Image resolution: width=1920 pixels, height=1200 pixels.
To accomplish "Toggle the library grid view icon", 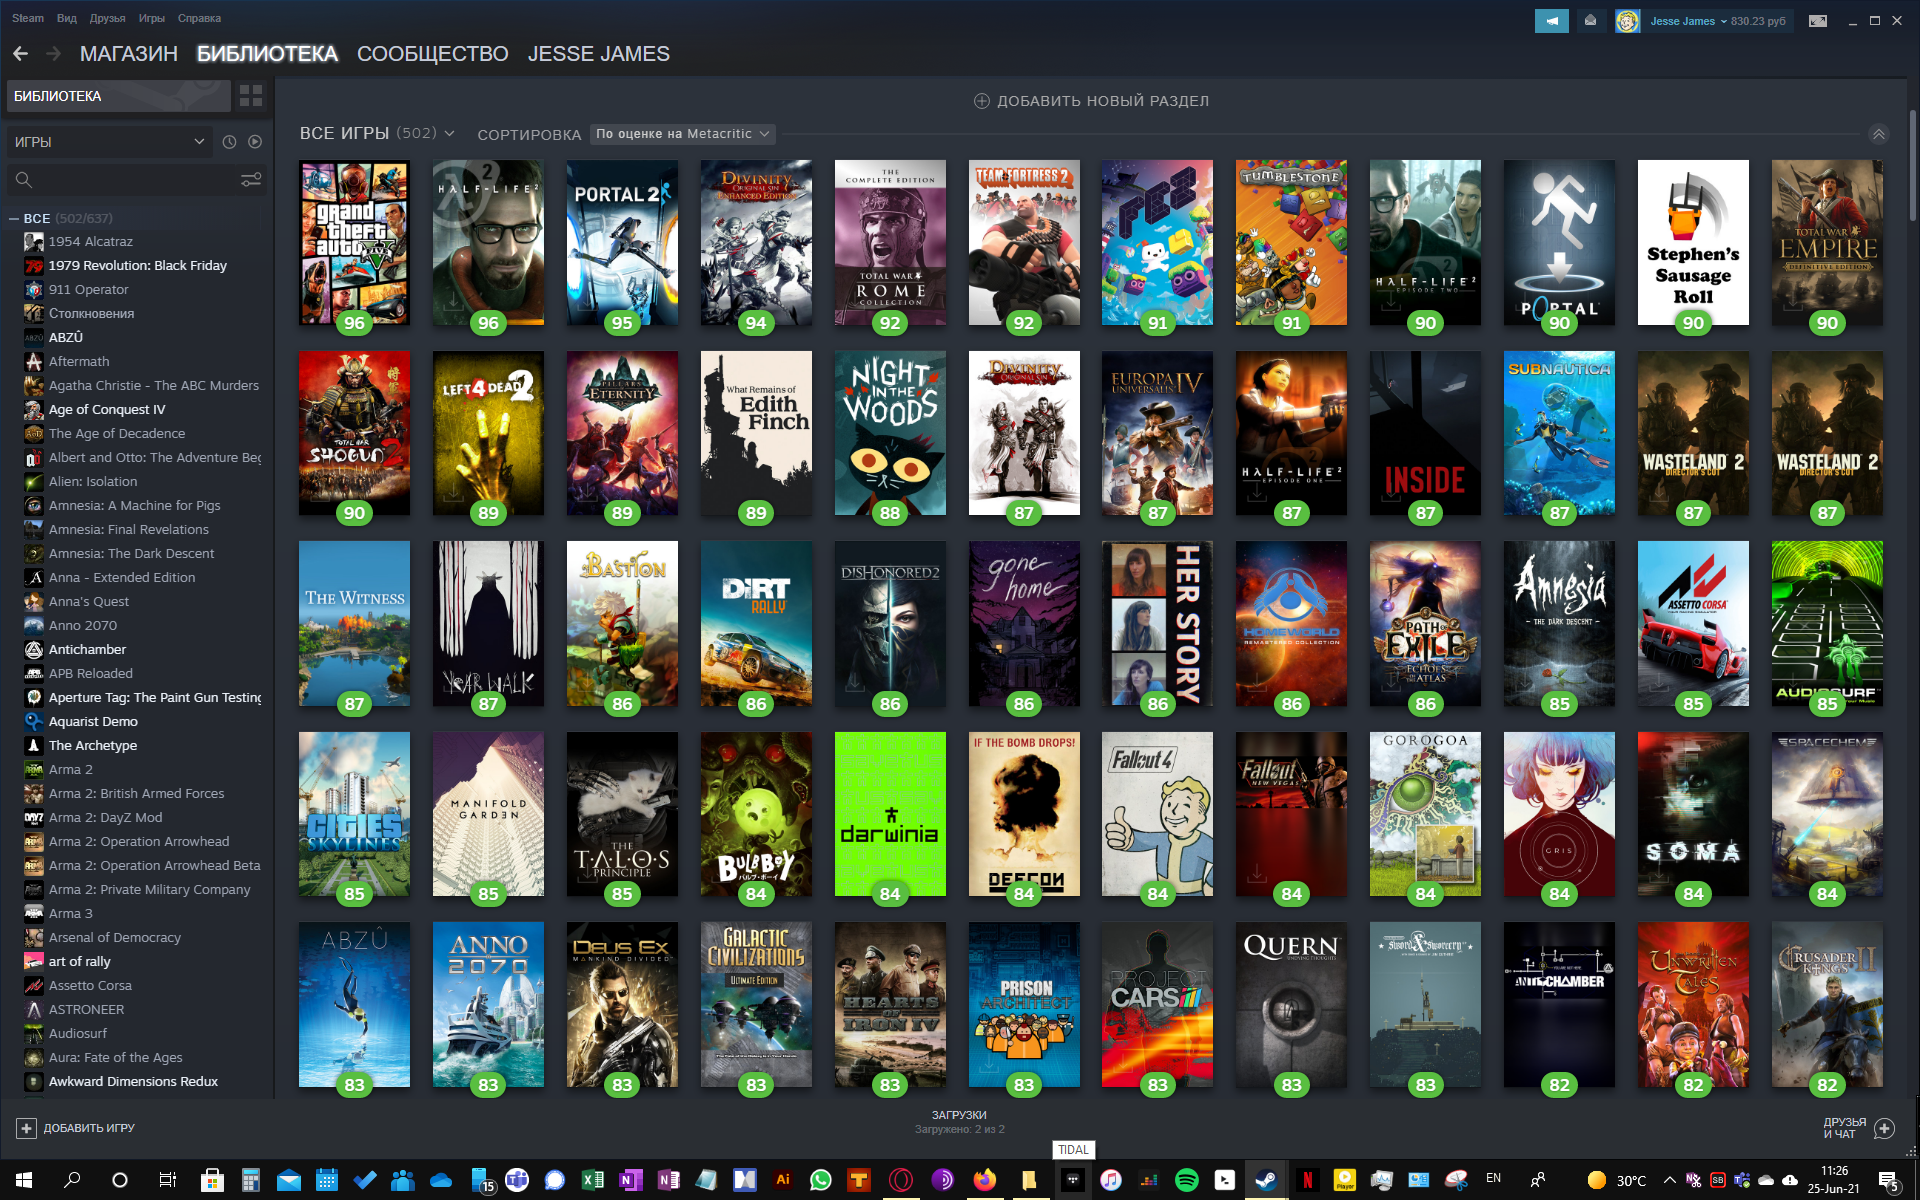I will click(x=251, y=96).
